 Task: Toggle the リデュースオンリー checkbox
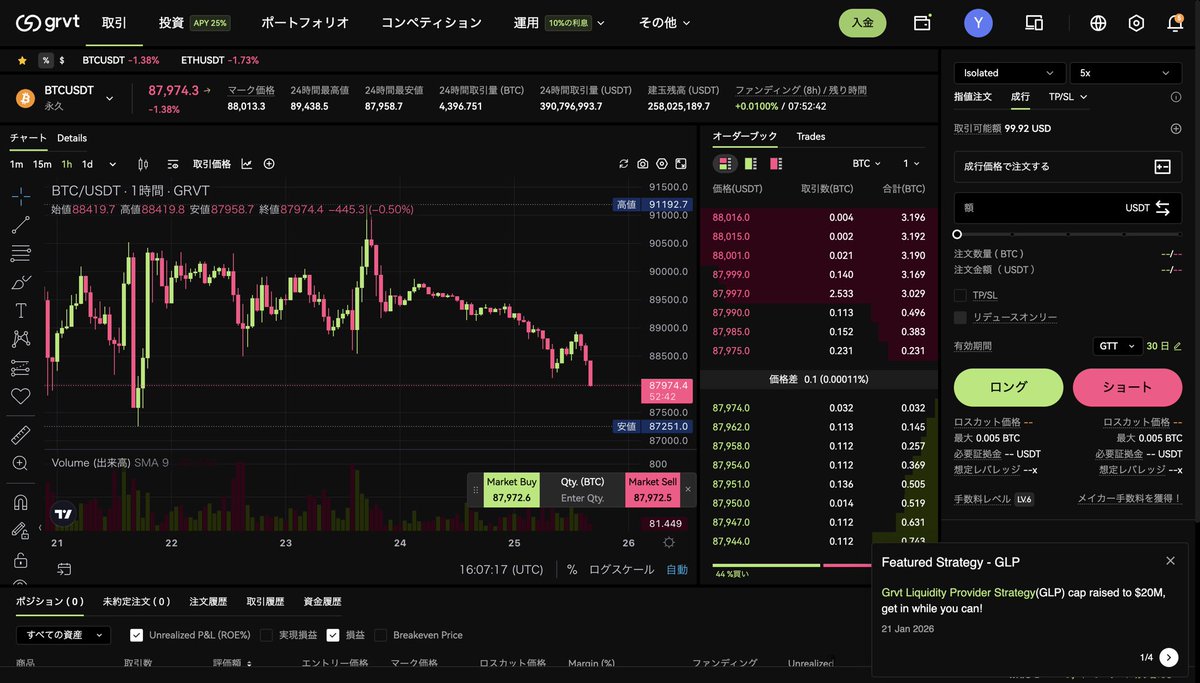[961, 317]
